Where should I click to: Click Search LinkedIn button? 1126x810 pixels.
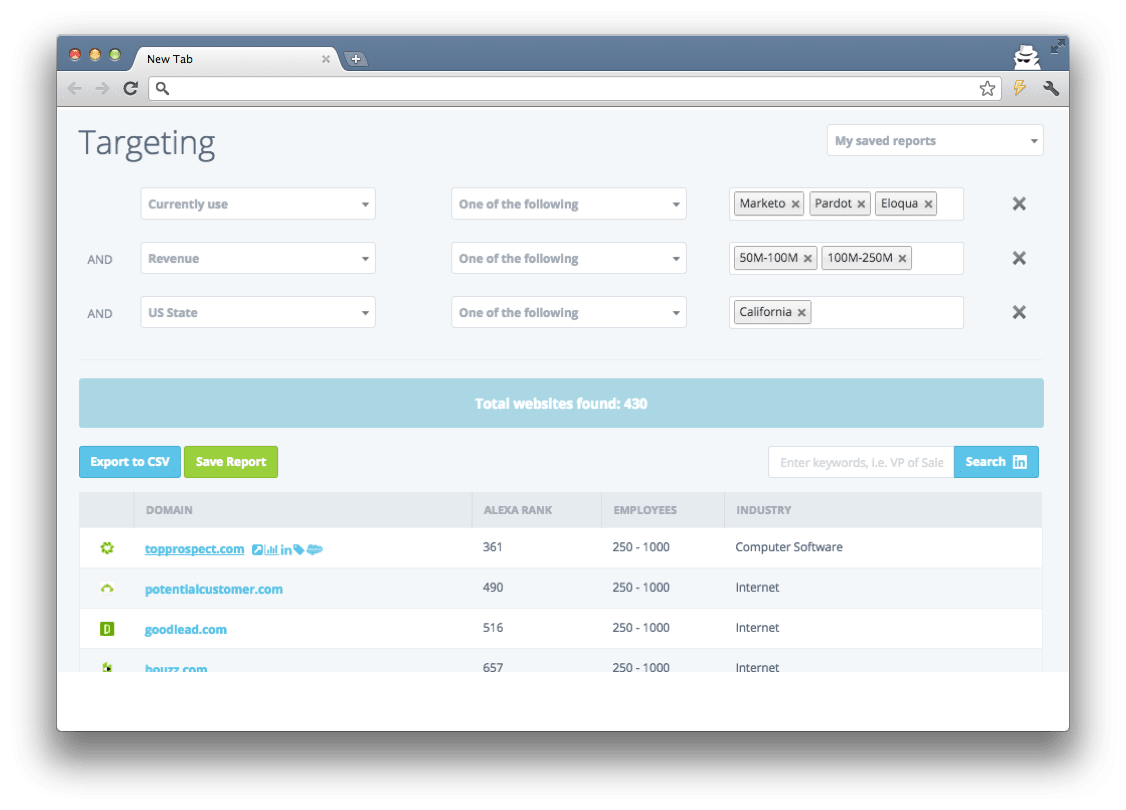[x=996, y=462]
